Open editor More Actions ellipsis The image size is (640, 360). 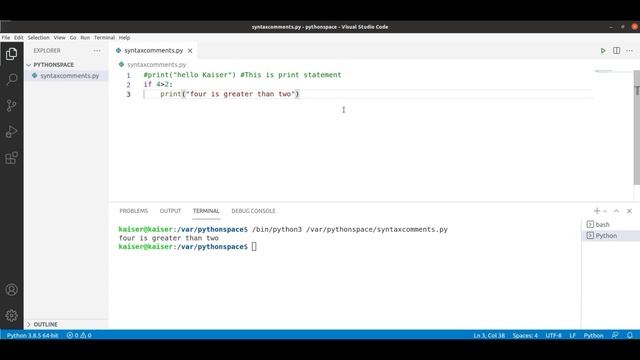[x=629, y=51]
